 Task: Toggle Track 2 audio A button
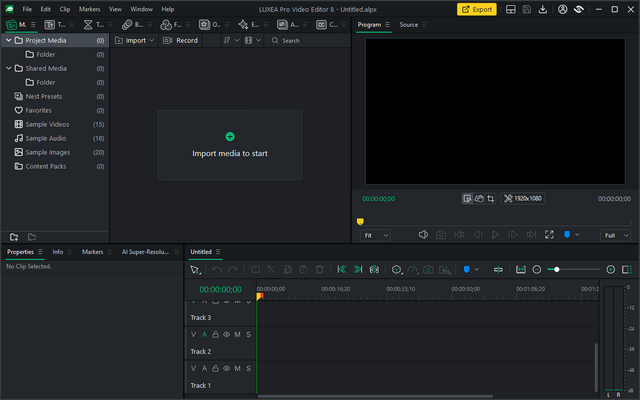[204, 335]
